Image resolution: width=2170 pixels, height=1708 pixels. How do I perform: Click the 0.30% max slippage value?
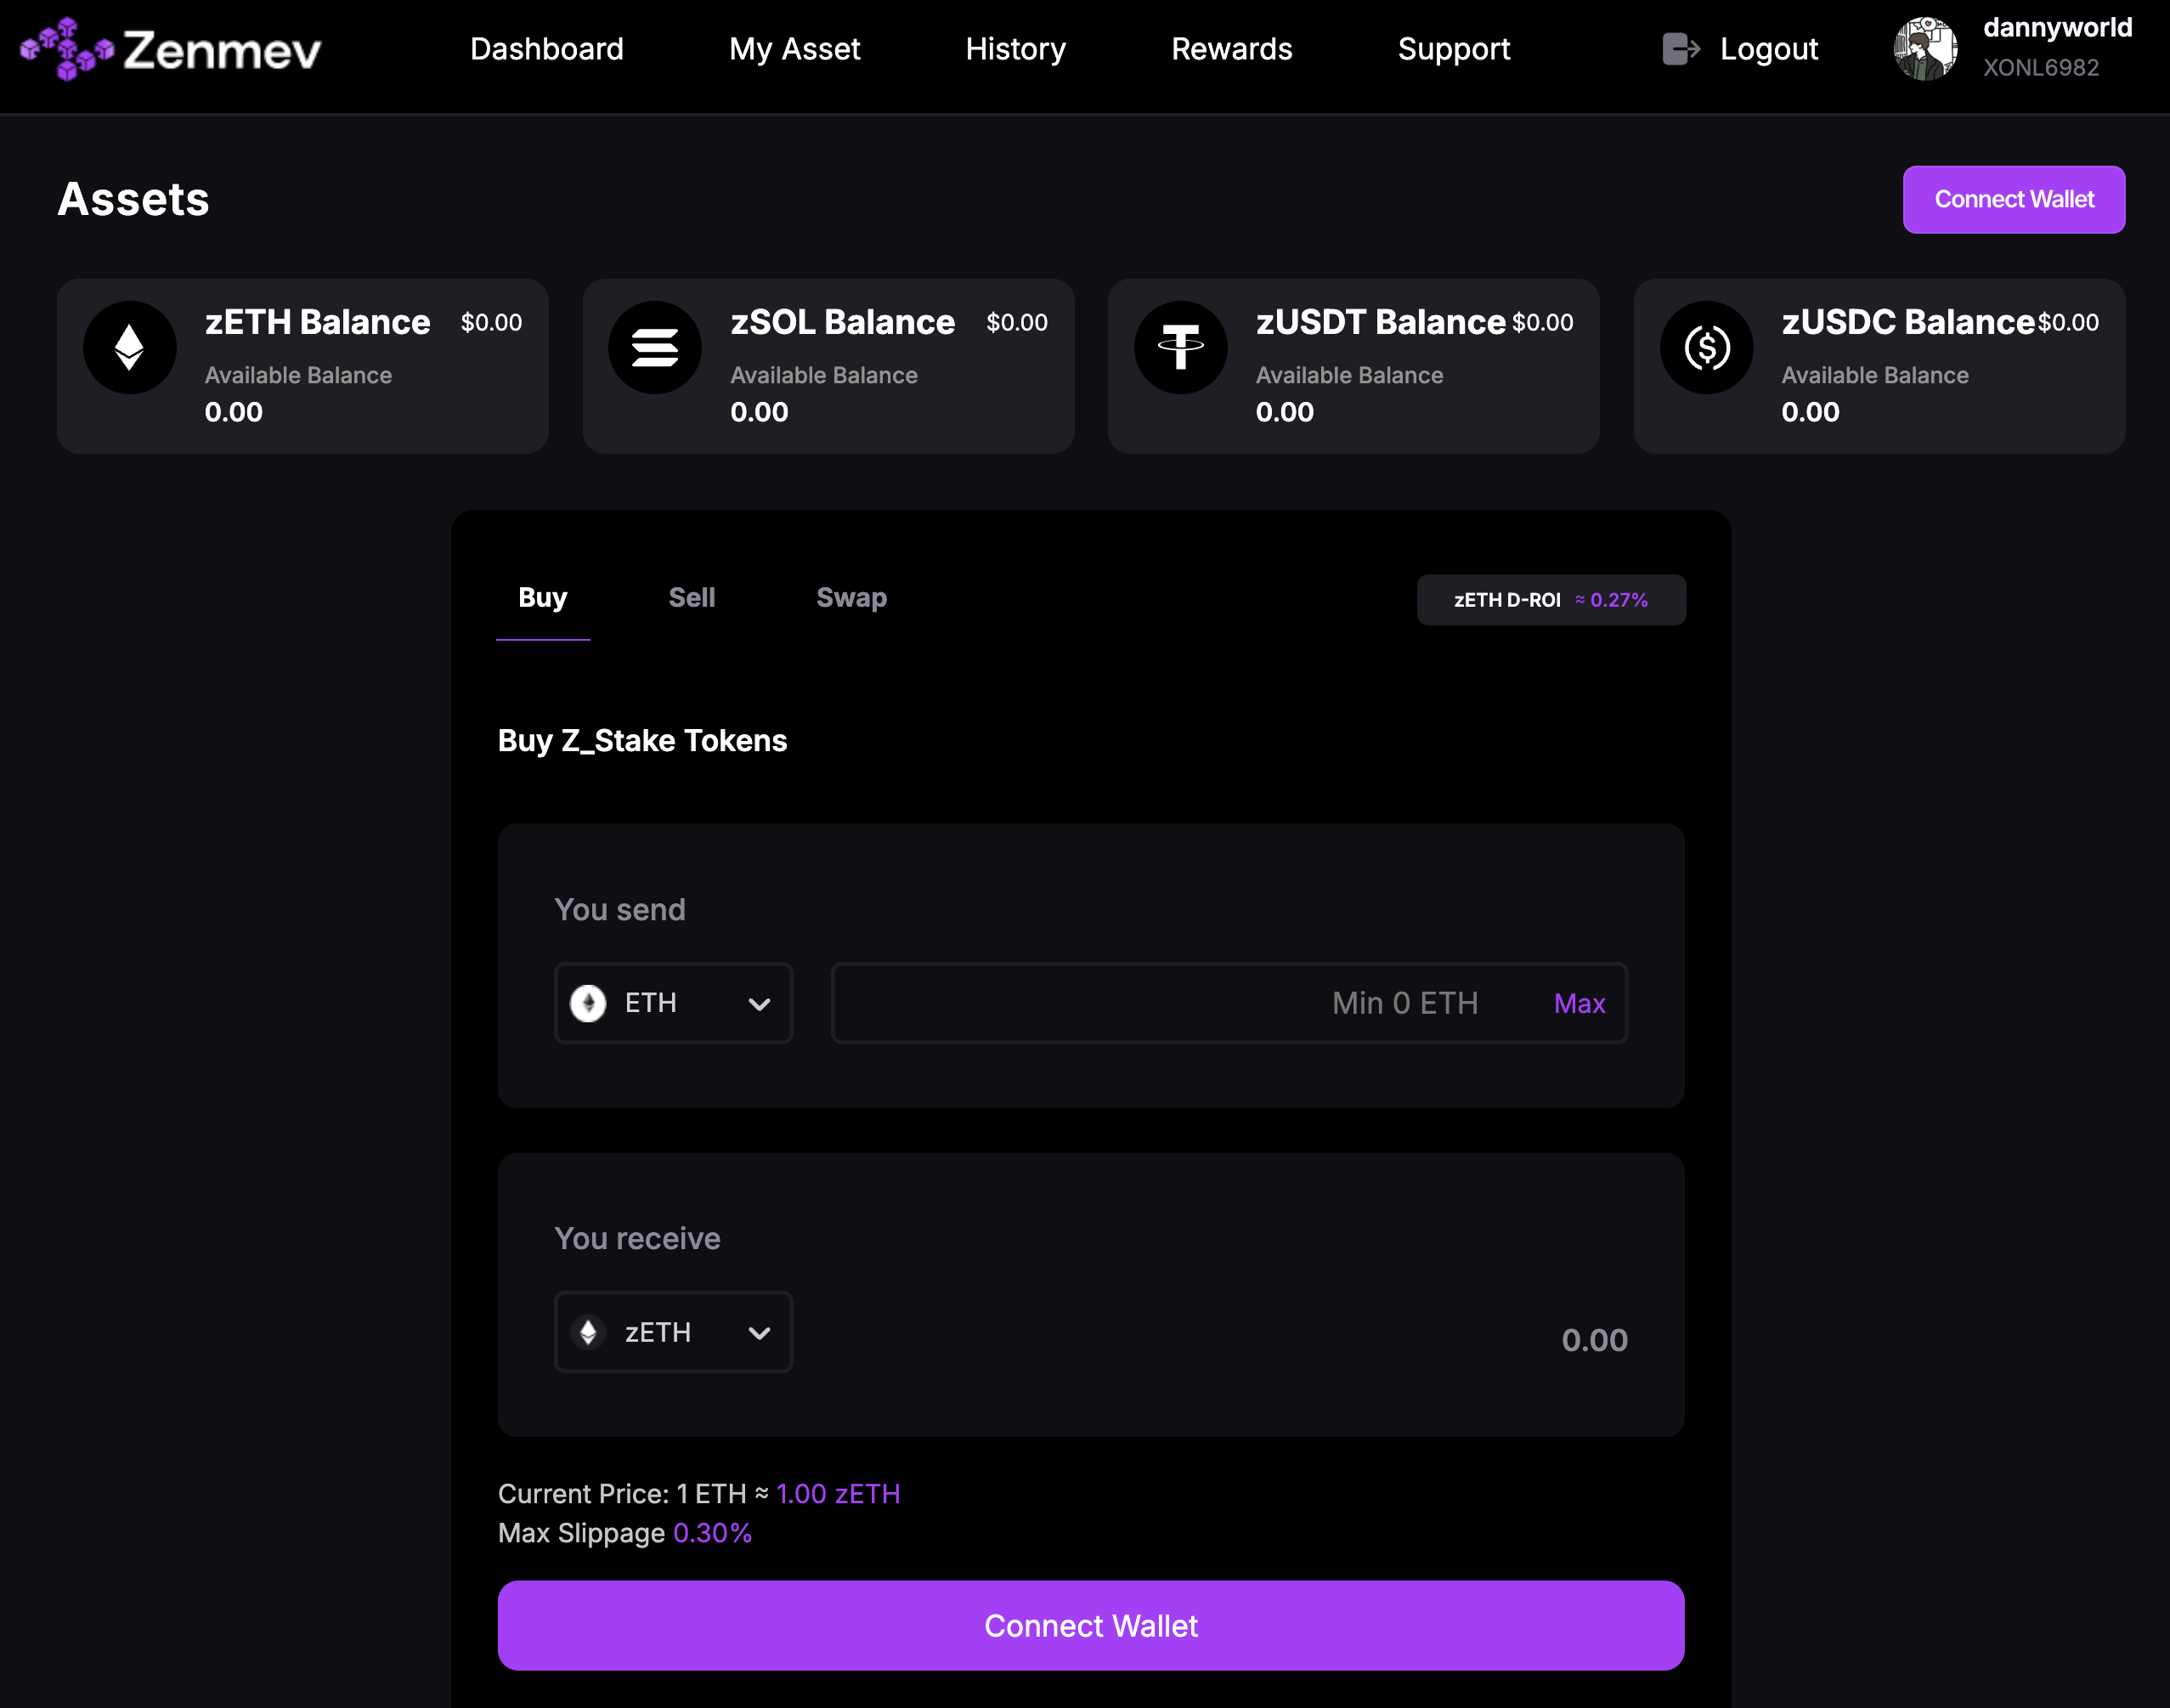tap(712, 1533)
